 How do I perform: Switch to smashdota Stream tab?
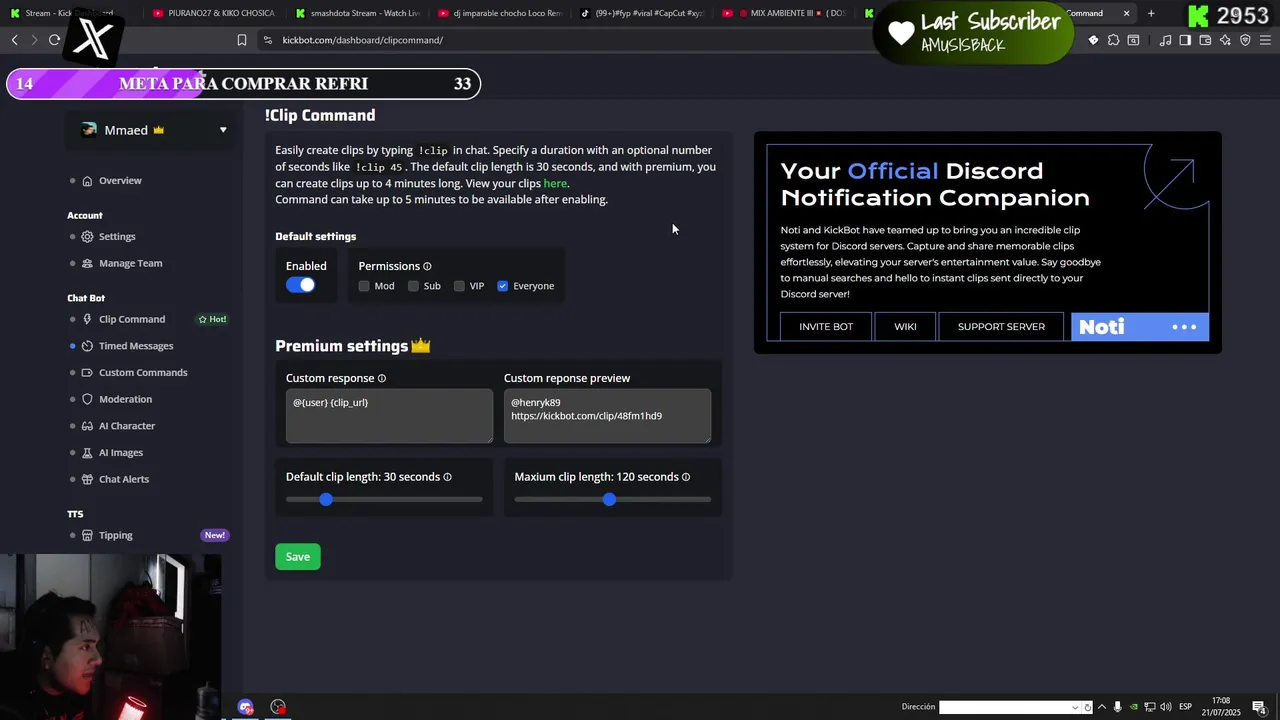(357, 13)
